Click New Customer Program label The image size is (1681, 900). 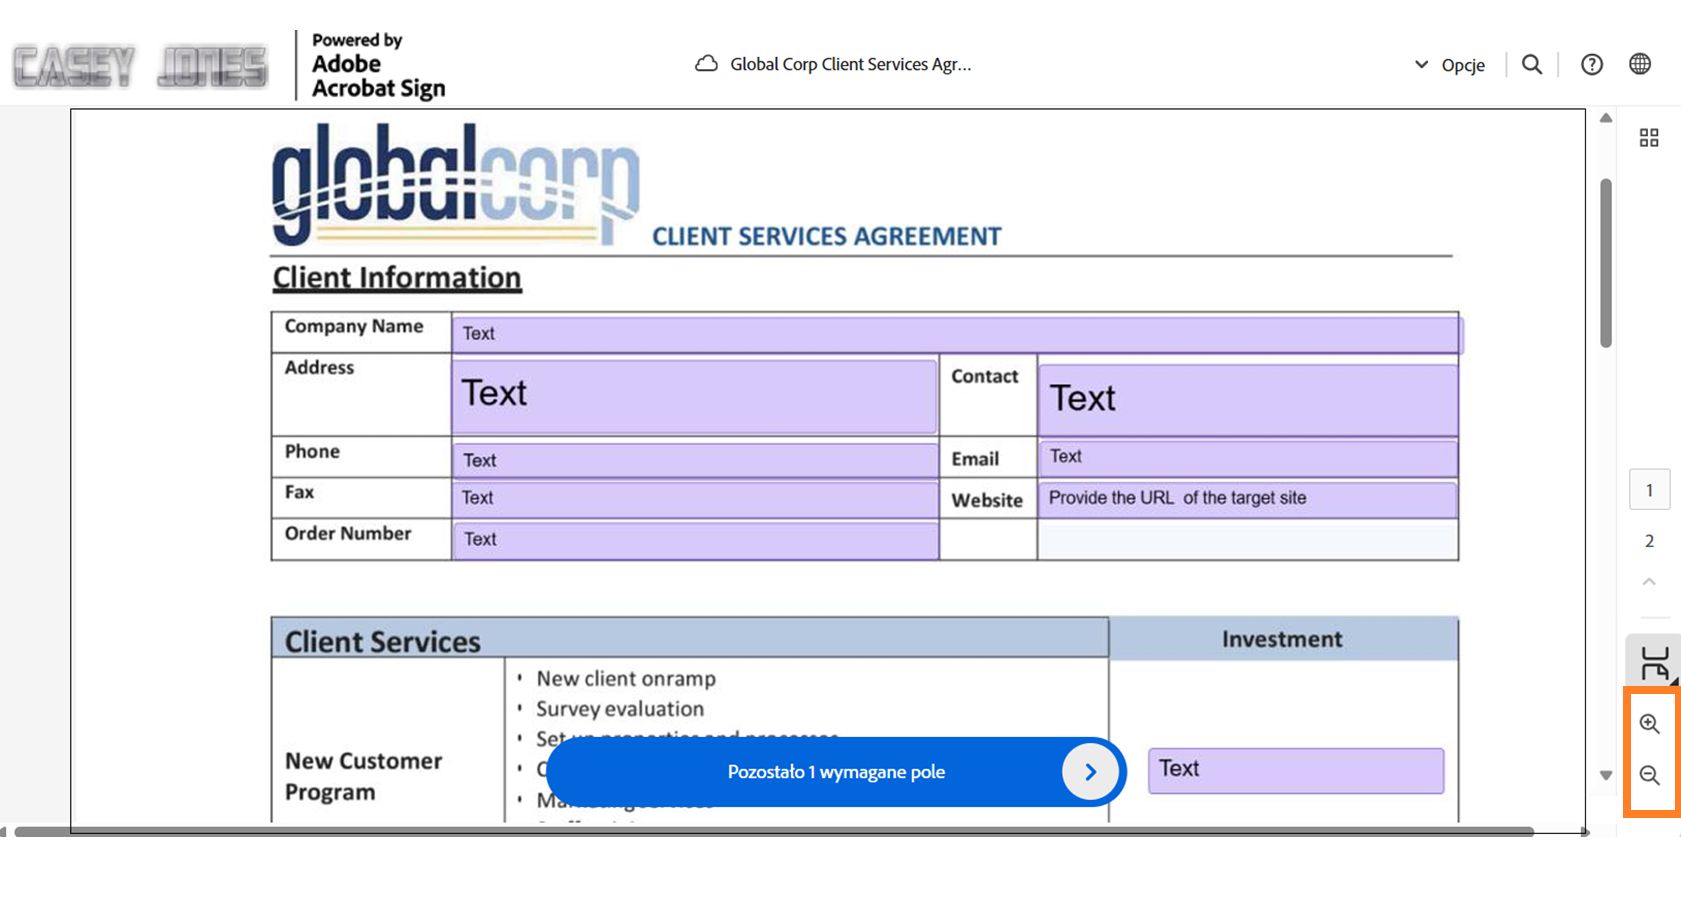[364, 777]
